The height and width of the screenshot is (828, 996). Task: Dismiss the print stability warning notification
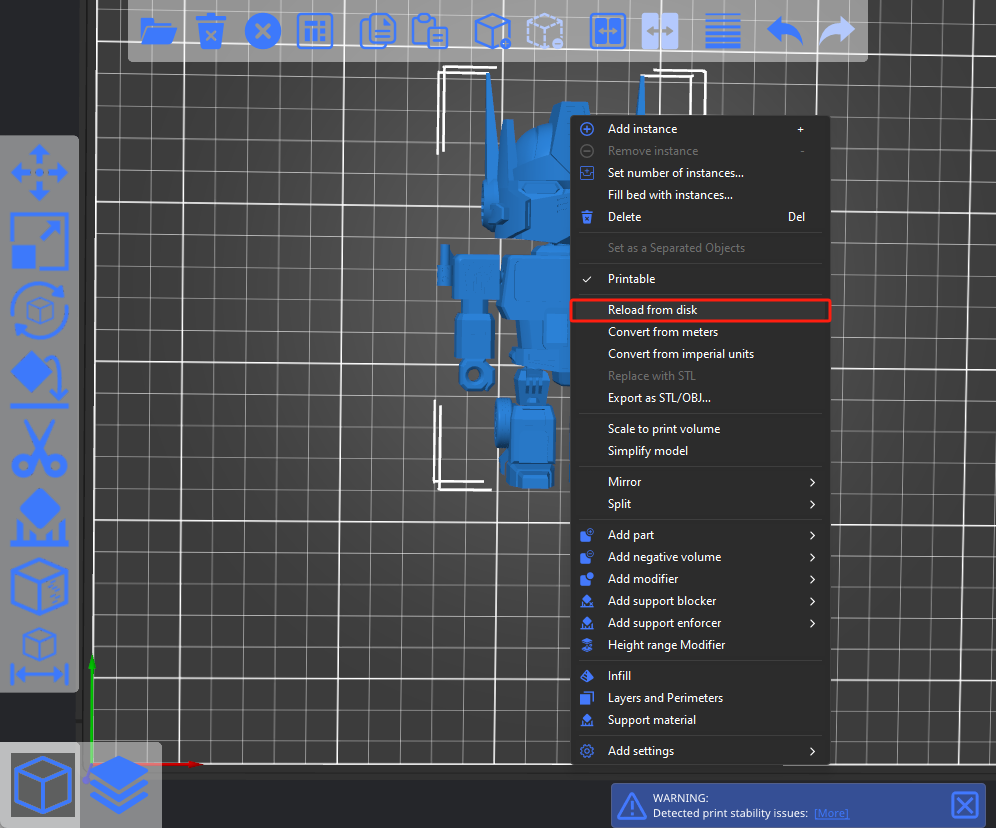[964, 805]
